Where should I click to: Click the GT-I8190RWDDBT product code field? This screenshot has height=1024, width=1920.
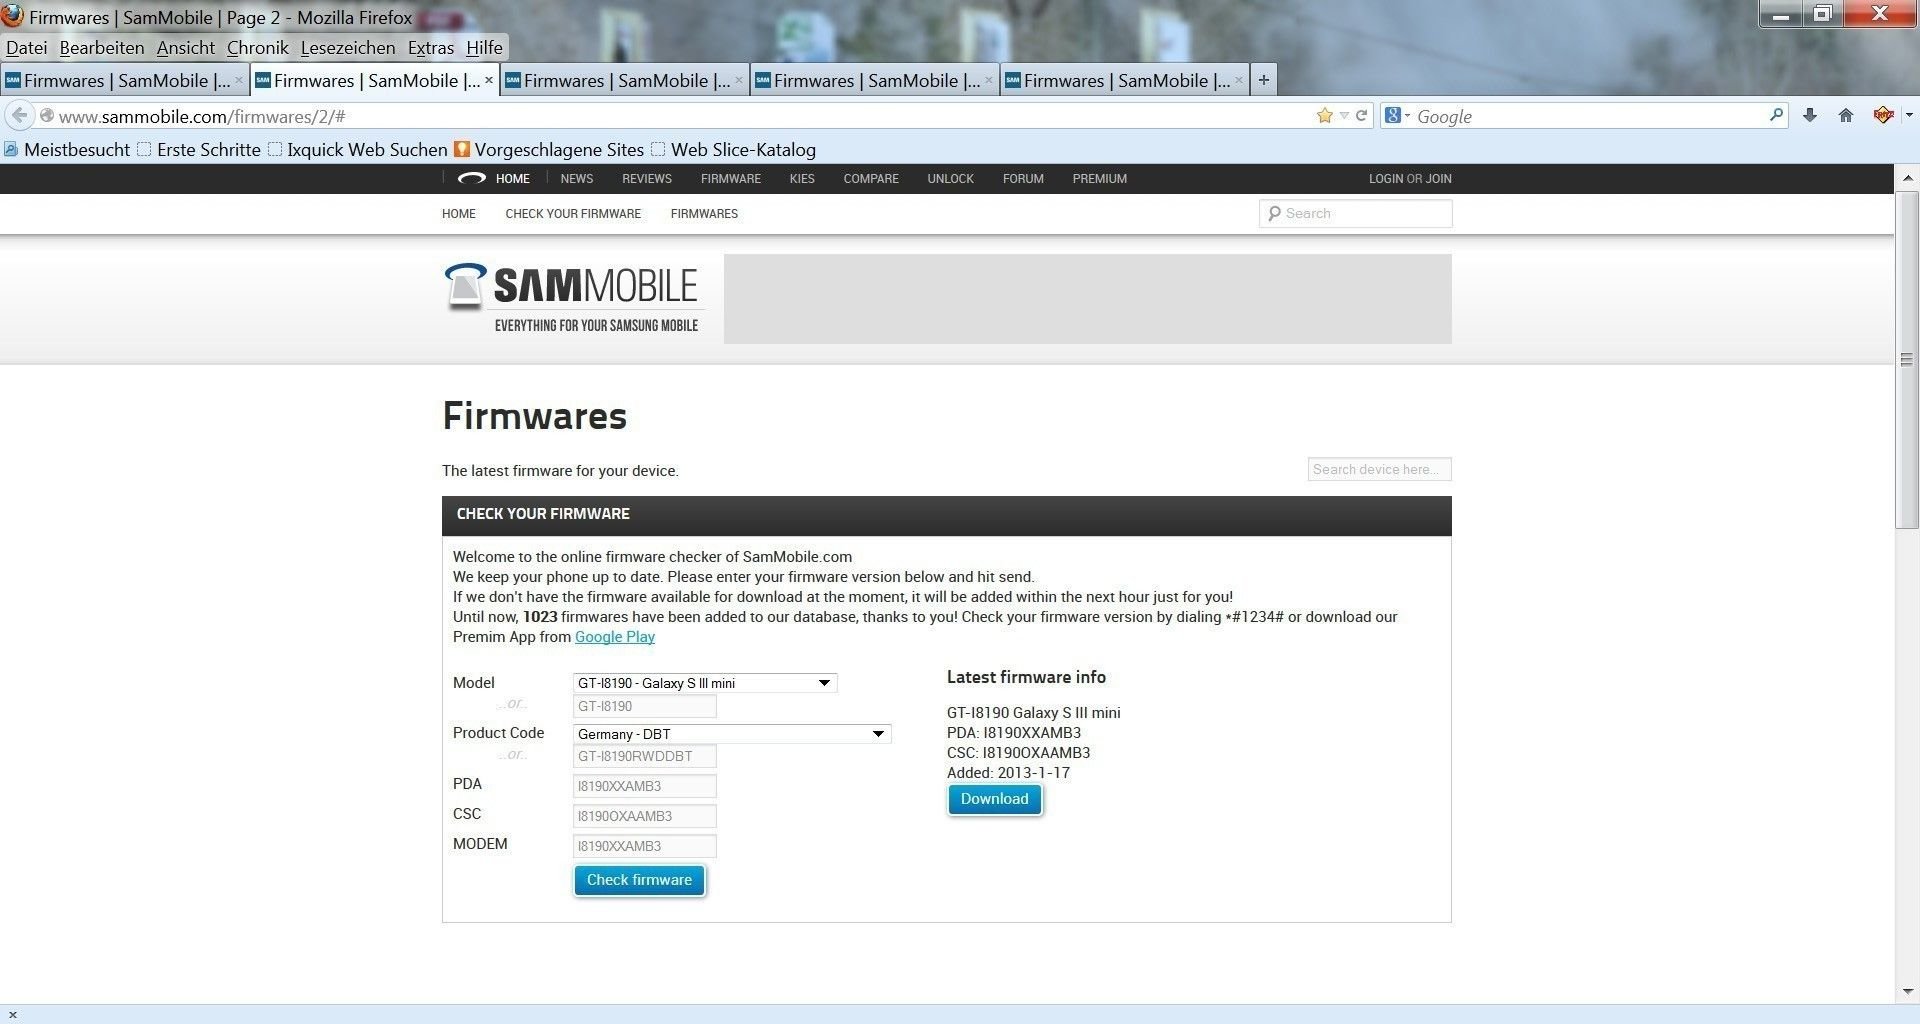pyautogui.click(x=645, y=756)
